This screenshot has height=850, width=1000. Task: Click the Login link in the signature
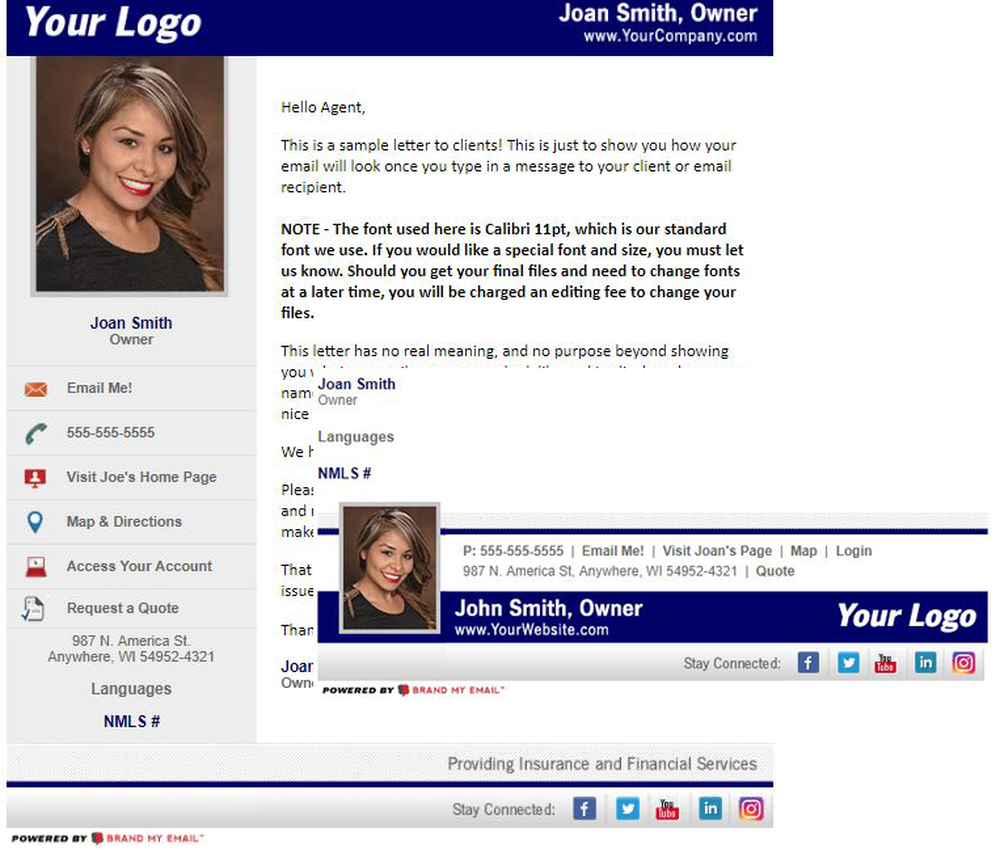click(856, 550)
